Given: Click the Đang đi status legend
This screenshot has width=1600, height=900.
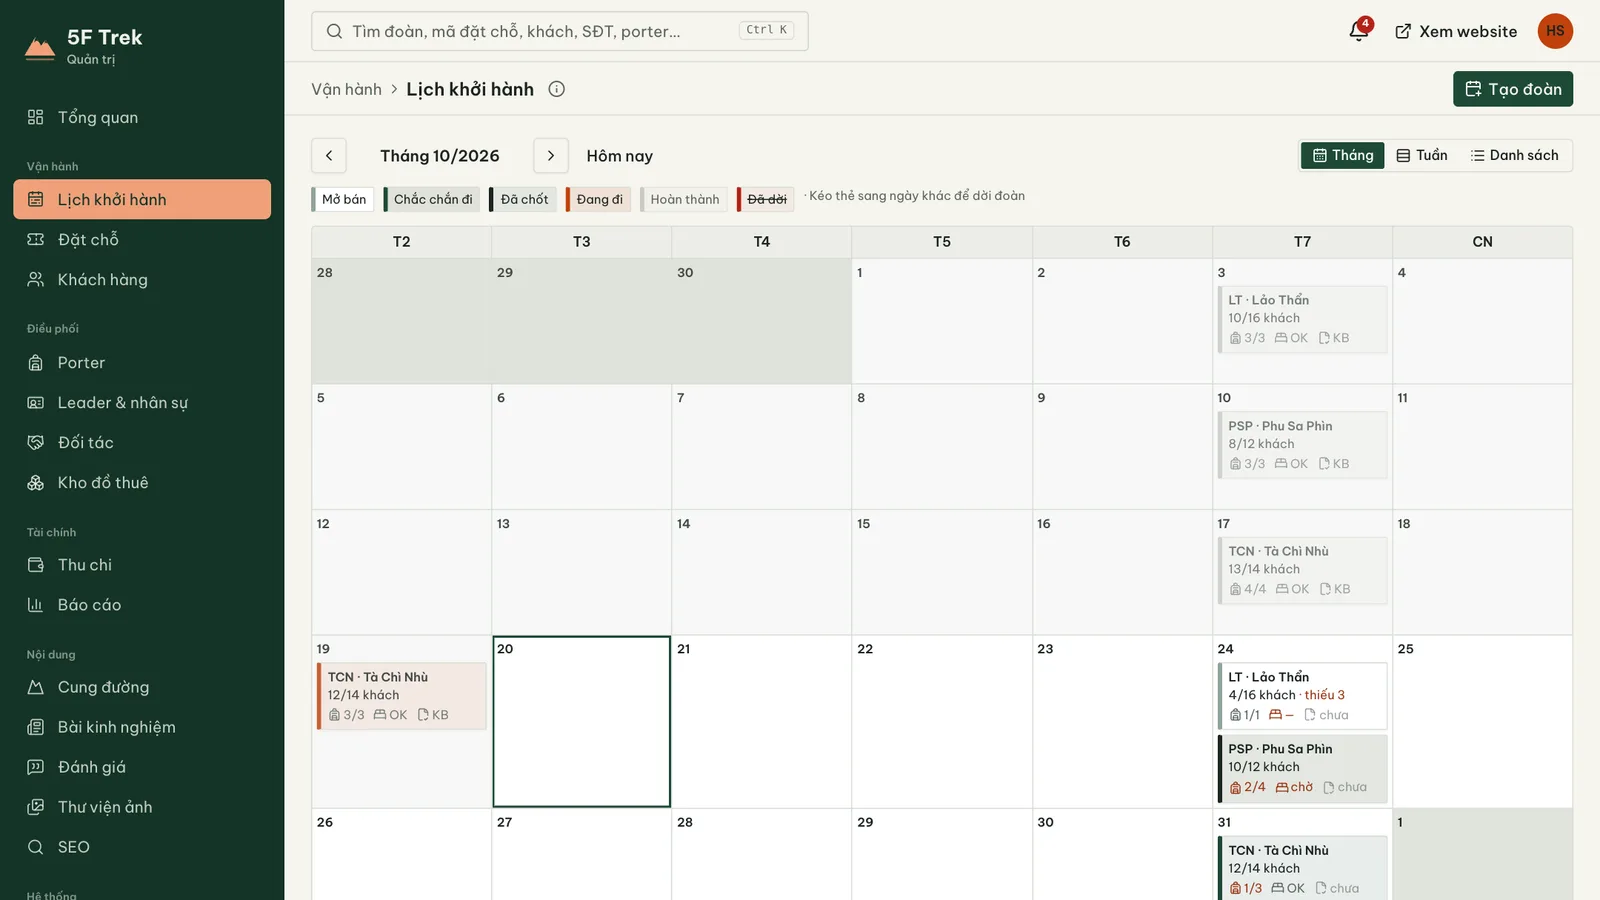Looking at the screenshot, I should [598, 199].
